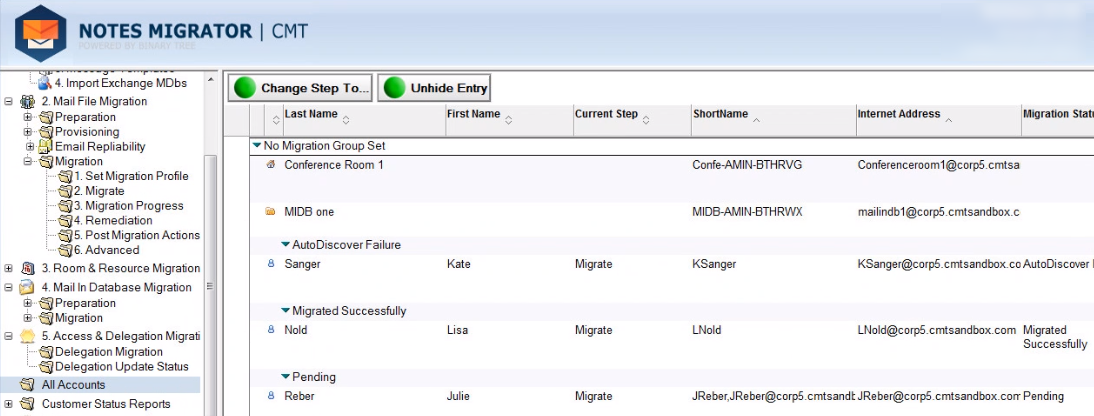Click the All Accounts folder icon
Screen dimensions: 1094x416
[27, 385]
